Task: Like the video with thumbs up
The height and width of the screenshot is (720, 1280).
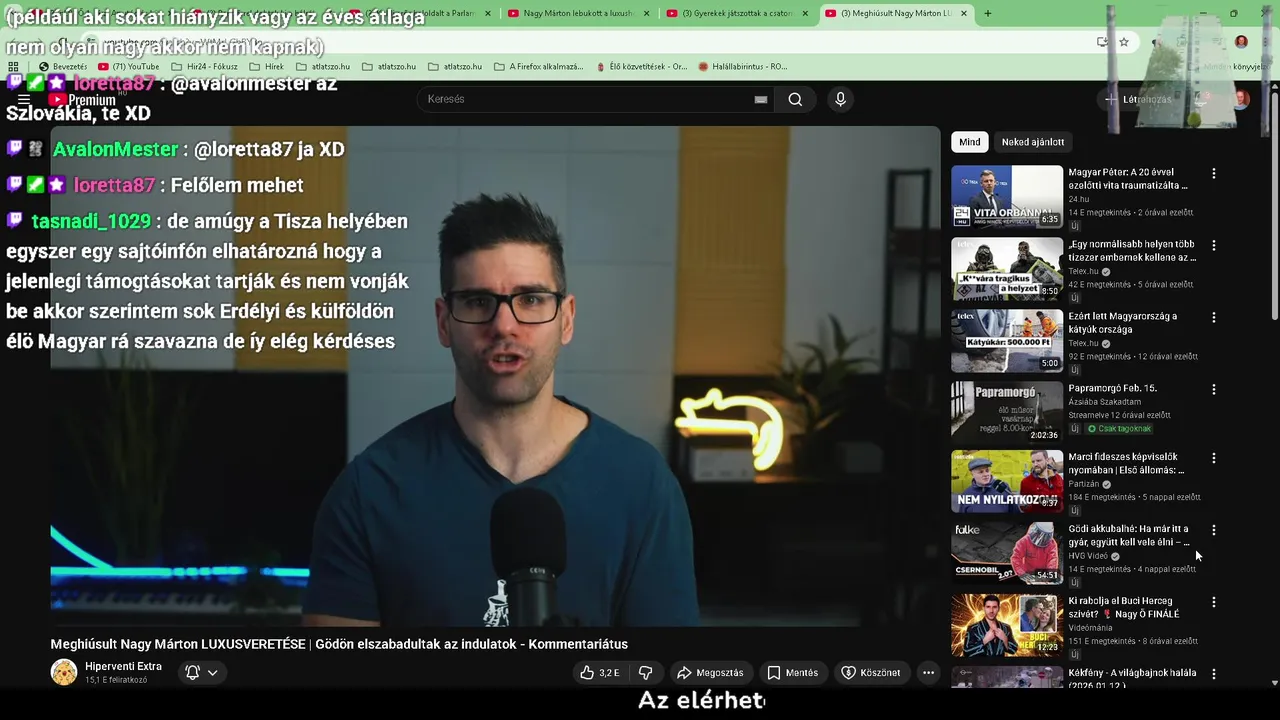Action: [x=600, y=673]
